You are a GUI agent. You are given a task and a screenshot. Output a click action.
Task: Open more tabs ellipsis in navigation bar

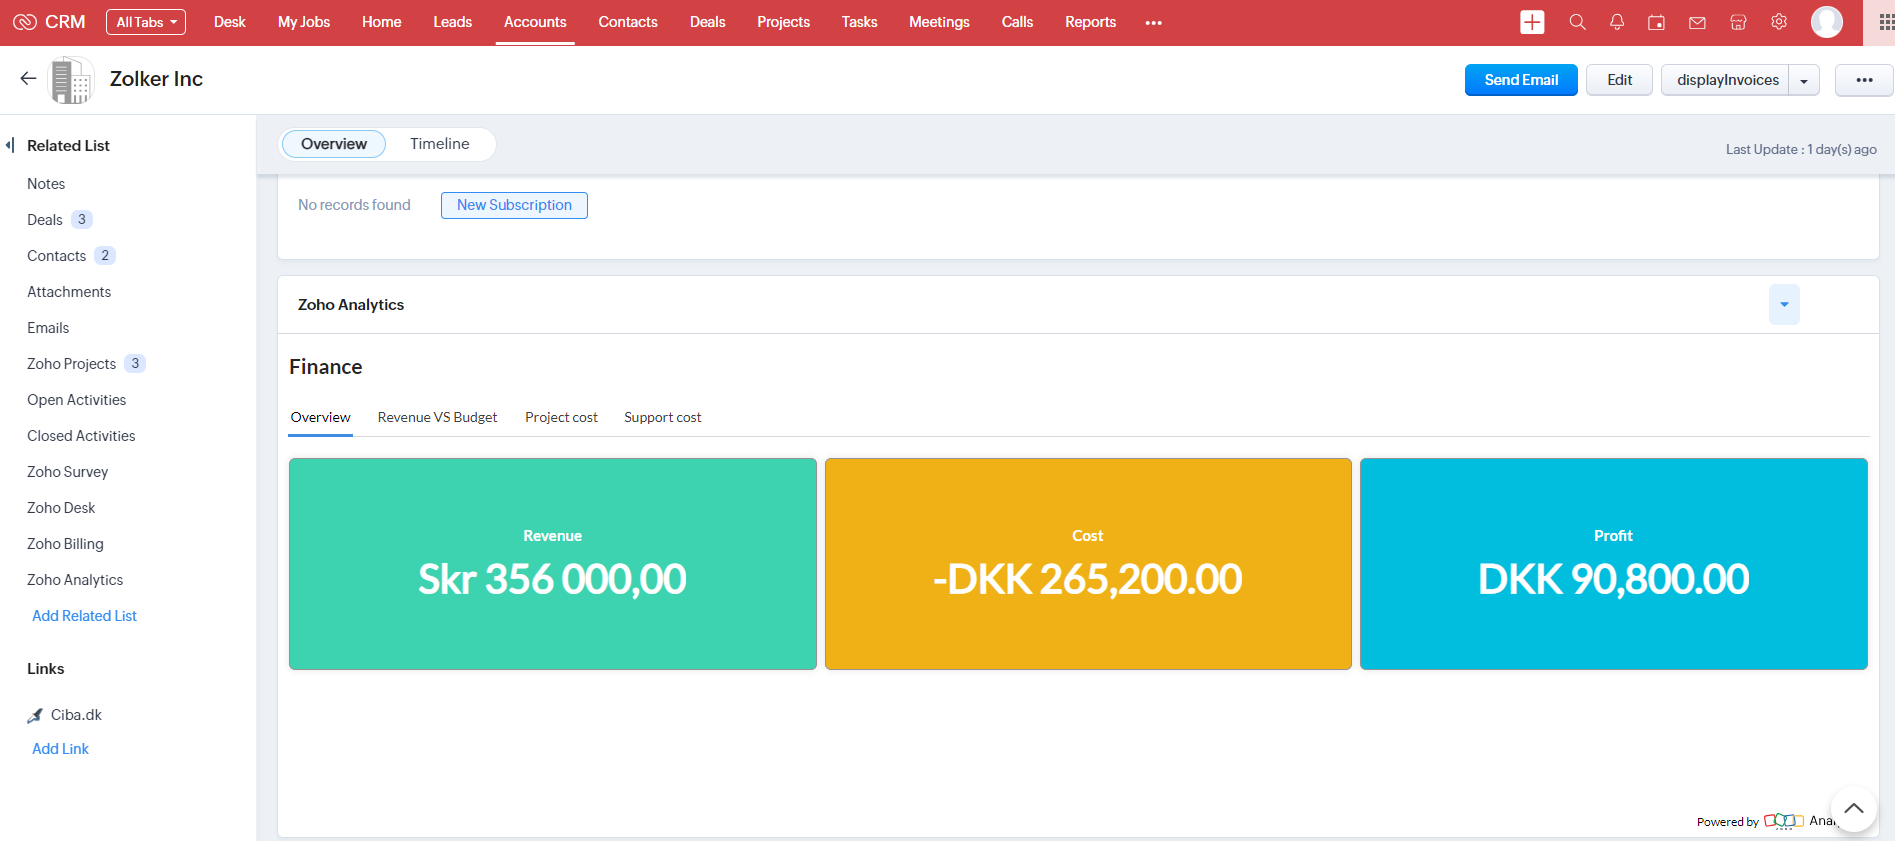tap(1153, 22)
